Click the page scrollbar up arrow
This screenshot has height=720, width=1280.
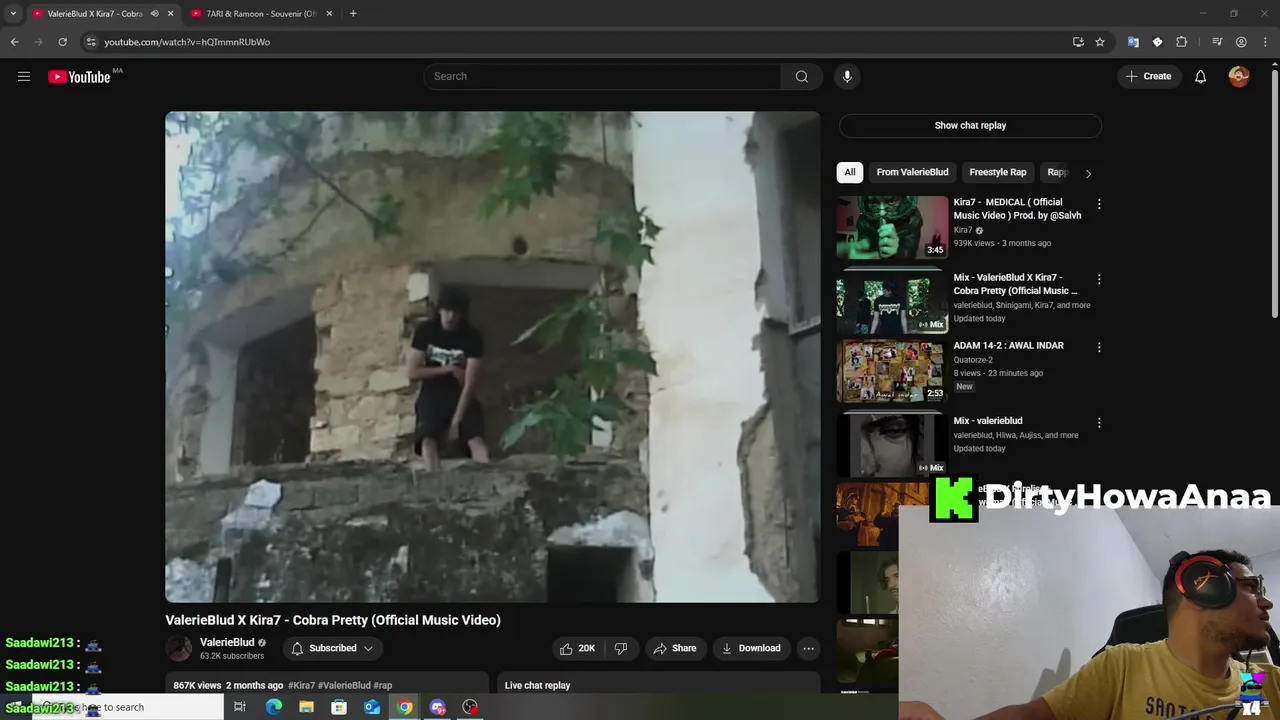tap(1274, 63)
